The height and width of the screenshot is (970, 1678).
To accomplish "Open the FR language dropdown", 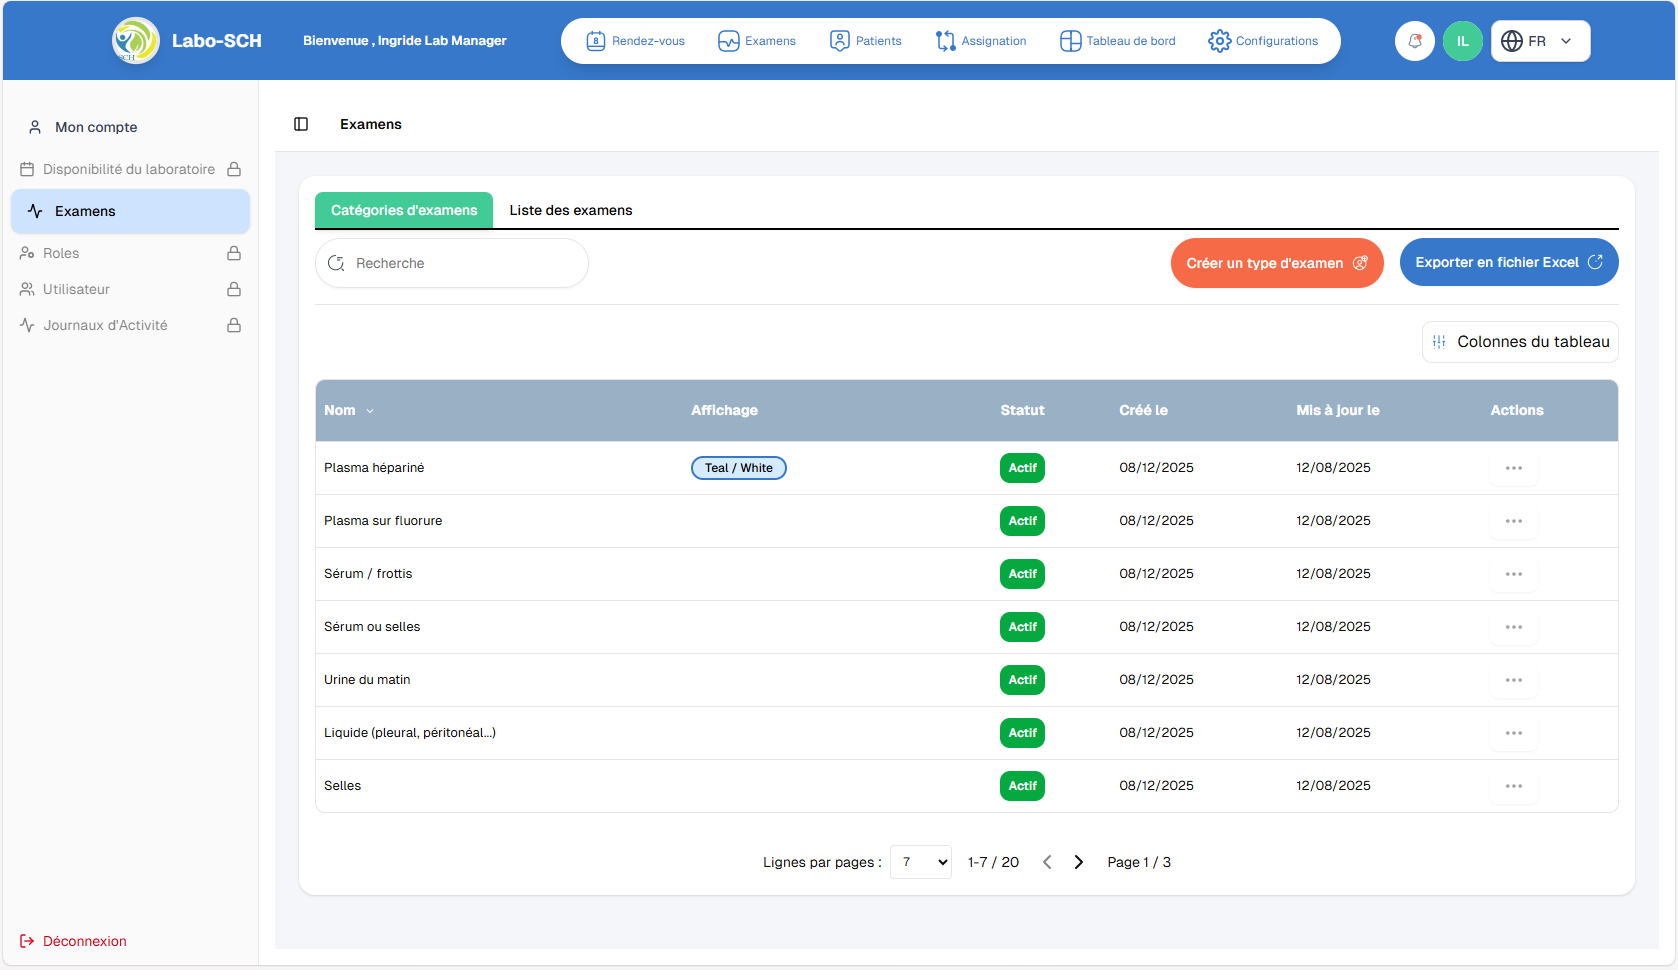I will pos(1539,41).
